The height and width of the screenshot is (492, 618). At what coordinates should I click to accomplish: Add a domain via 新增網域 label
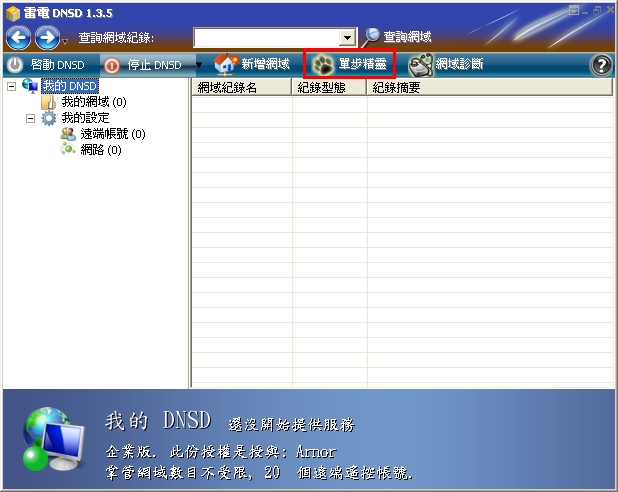(265, 64)
